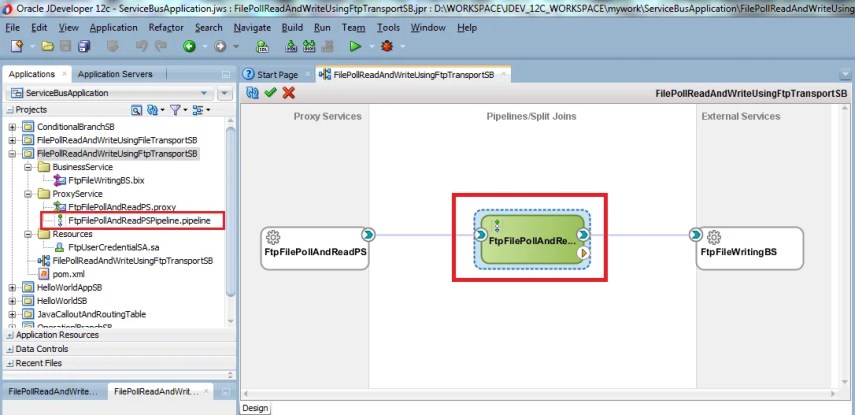Click the Open folder toolbar icon
The width and height of the screenshot is (855, 415).
[47, 47]
